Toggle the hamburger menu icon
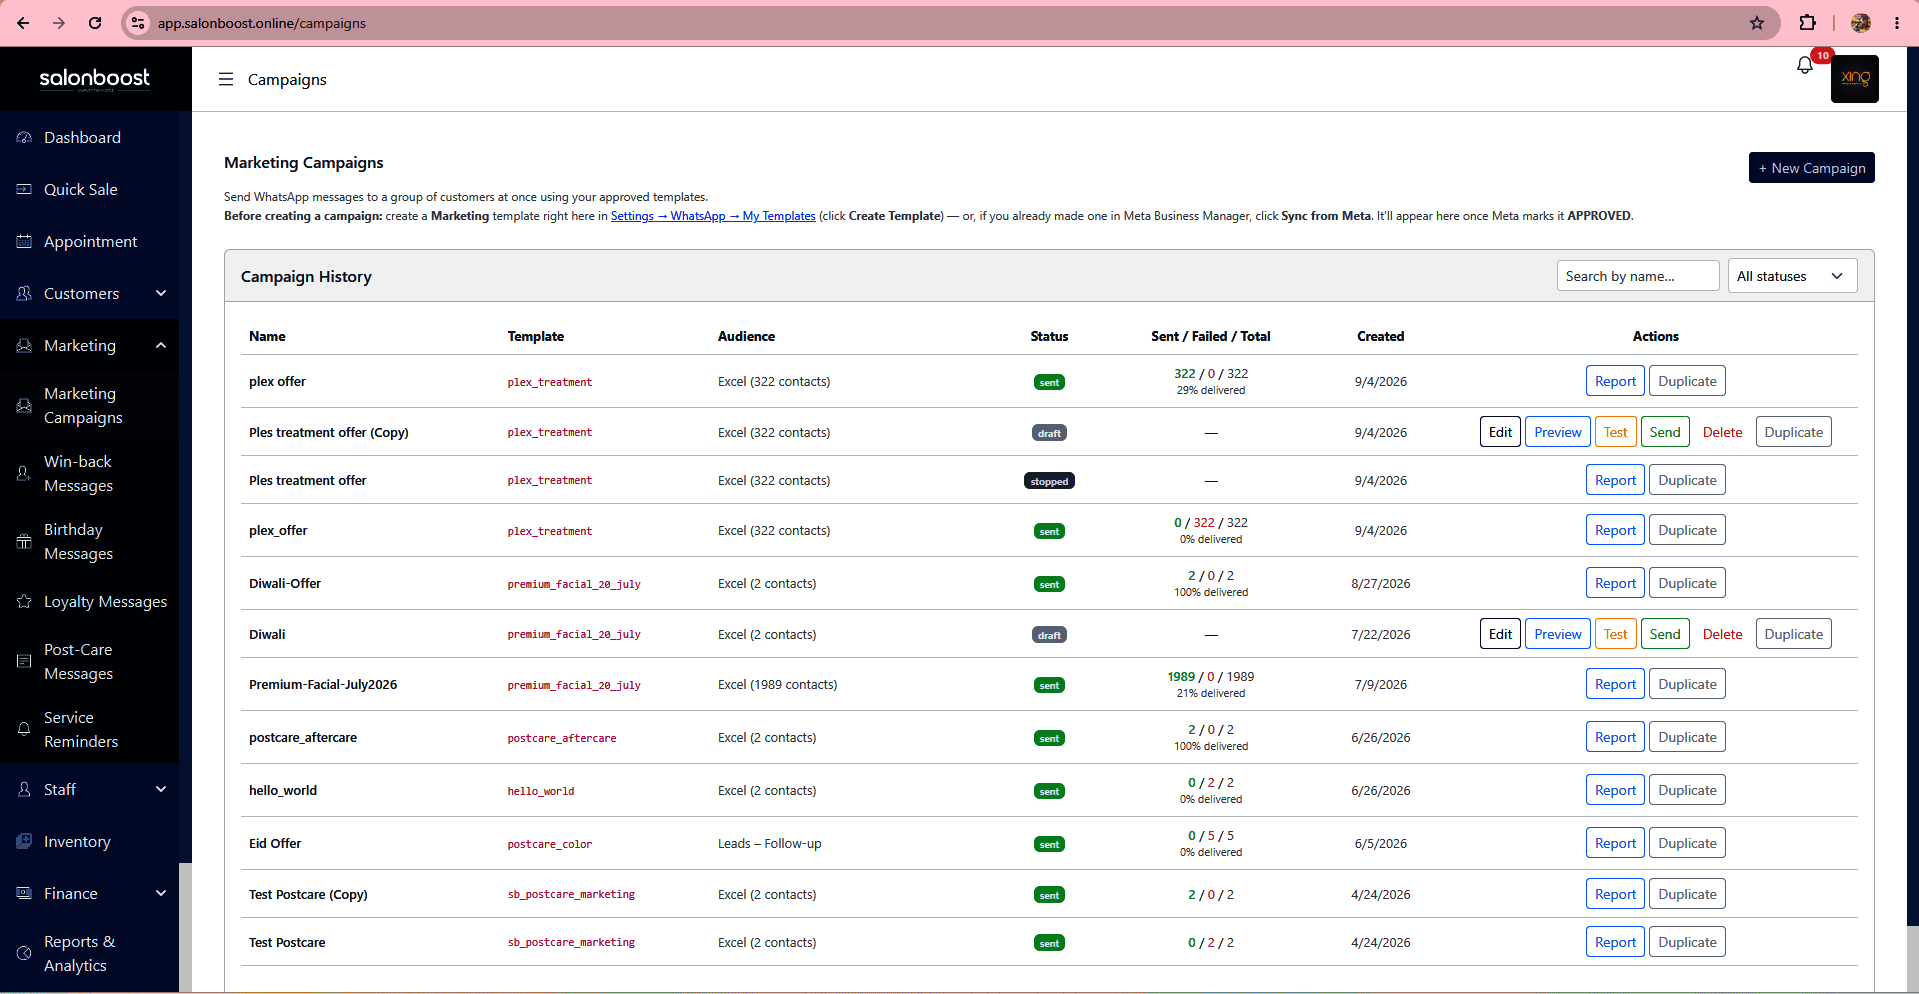Image resolution: width=1919 pixels, height=994 pixels. tap(226, 79)
